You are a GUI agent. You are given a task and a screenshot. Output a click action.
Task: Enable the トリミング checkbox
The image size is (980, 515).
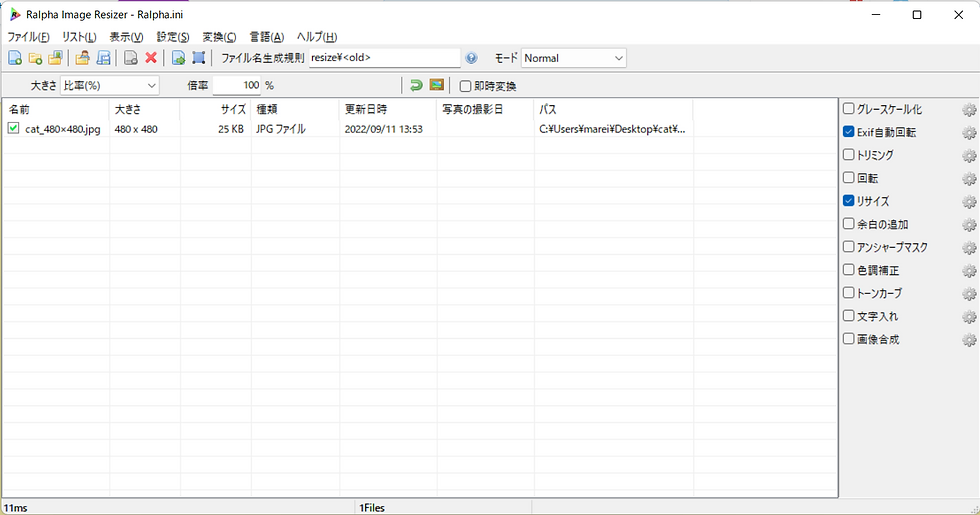(848, 154)
